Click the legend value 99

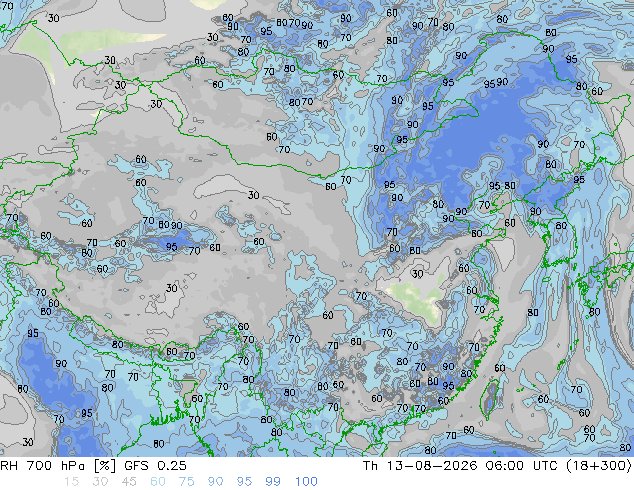[x=273, y=482]
